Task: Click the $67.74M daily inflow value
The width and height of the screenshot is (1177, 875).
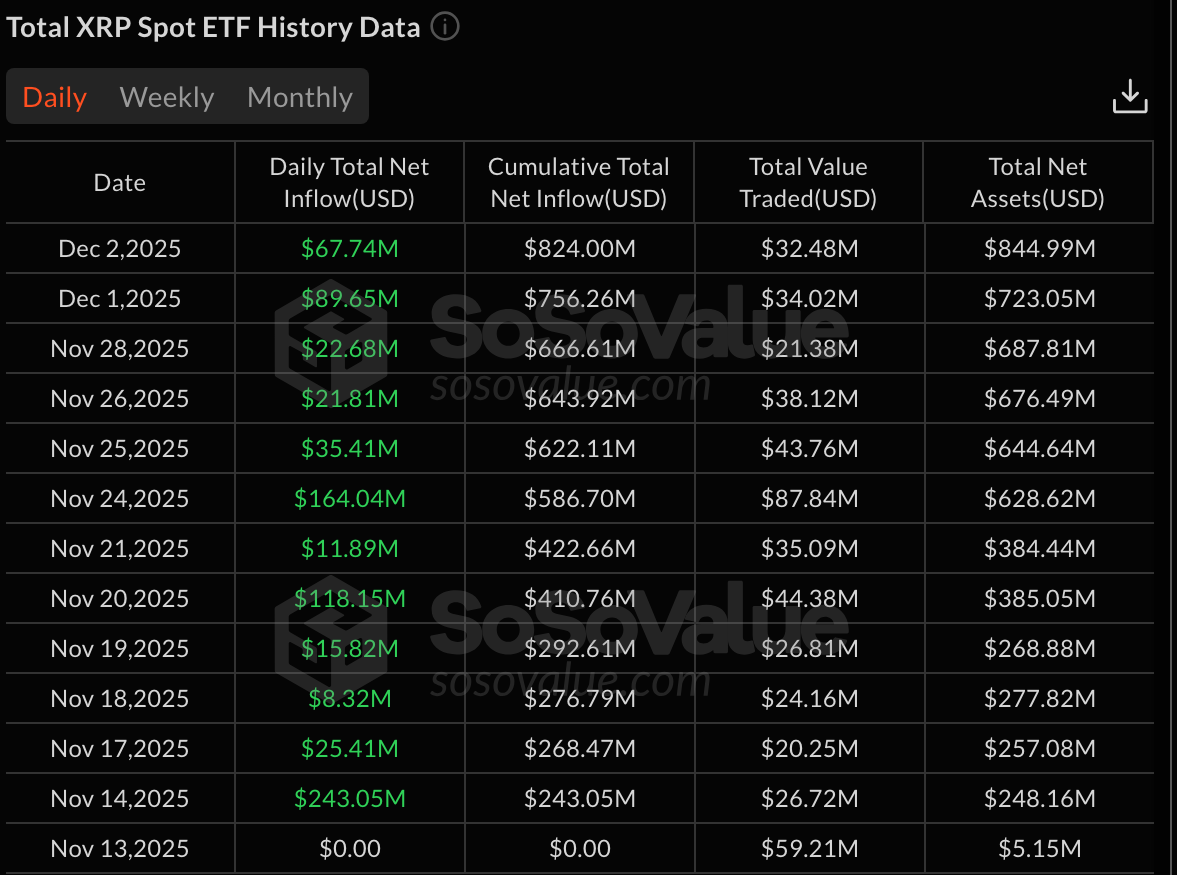Action: pyautogui.click(x=350, y=248)
